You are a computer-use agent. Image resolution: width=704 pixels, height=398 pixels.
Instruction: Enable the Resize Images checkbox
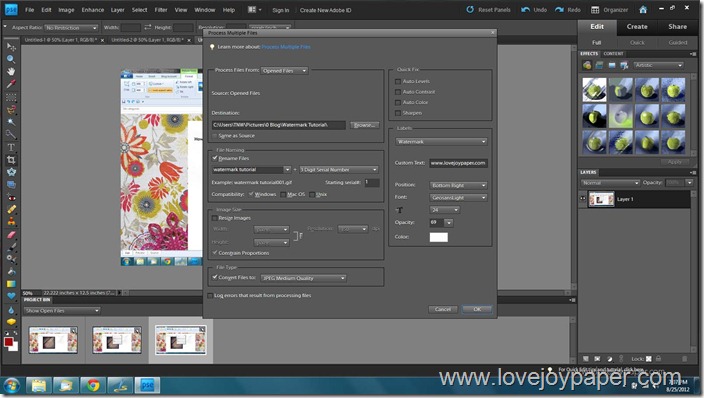pyautogui.click(x=215, y=218)
